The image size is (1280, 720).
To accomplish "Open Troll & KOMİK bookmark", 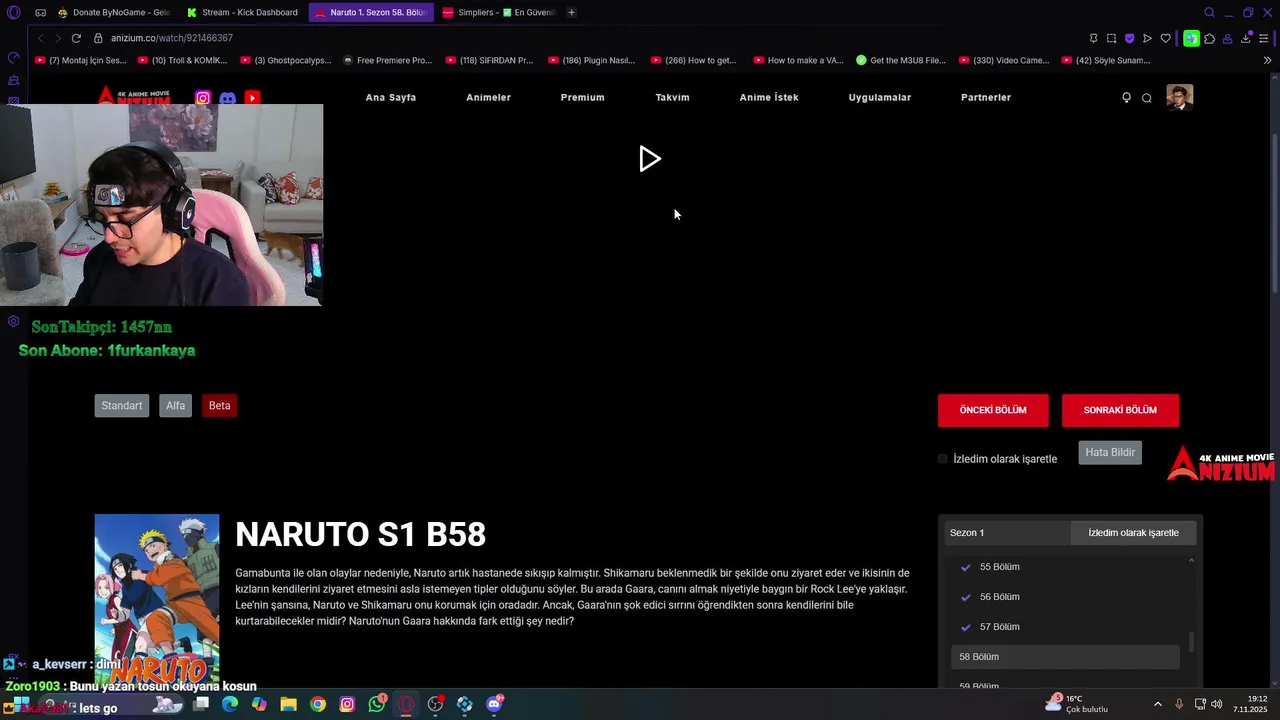I will click(x=183, y=60).
